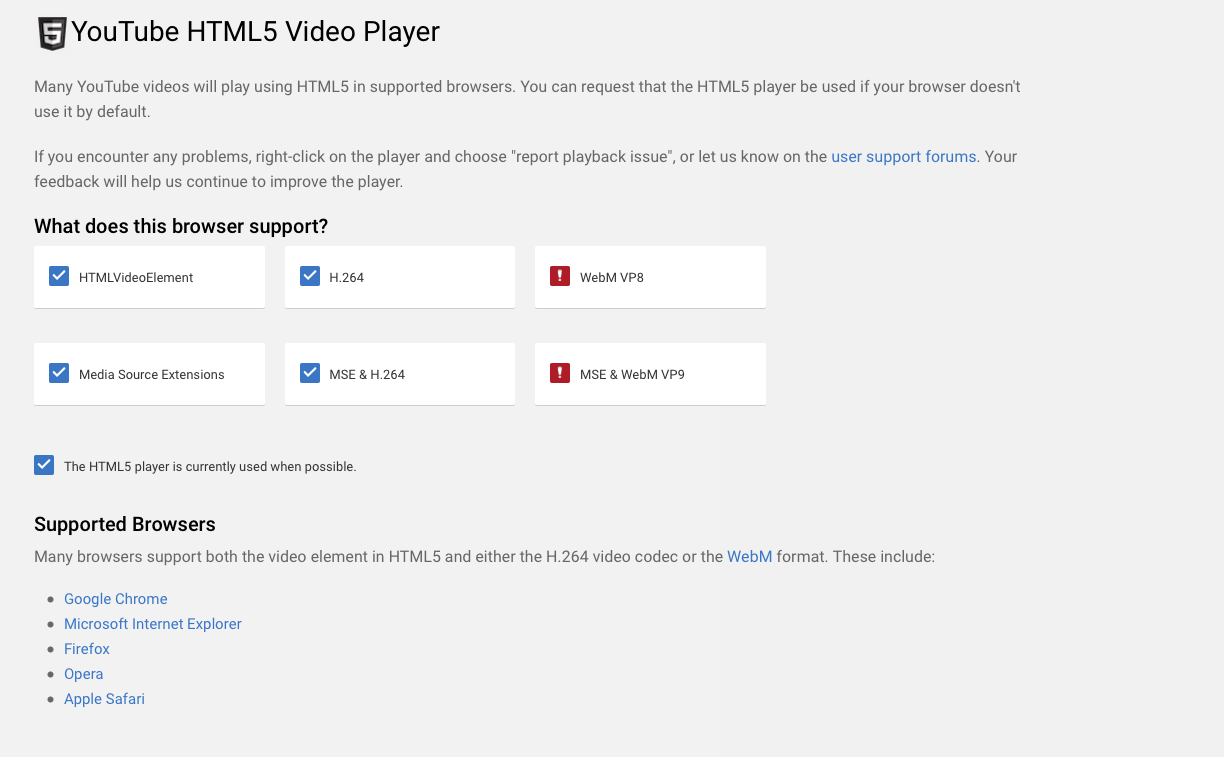Open the Firefox browser link

coord(87,649)
